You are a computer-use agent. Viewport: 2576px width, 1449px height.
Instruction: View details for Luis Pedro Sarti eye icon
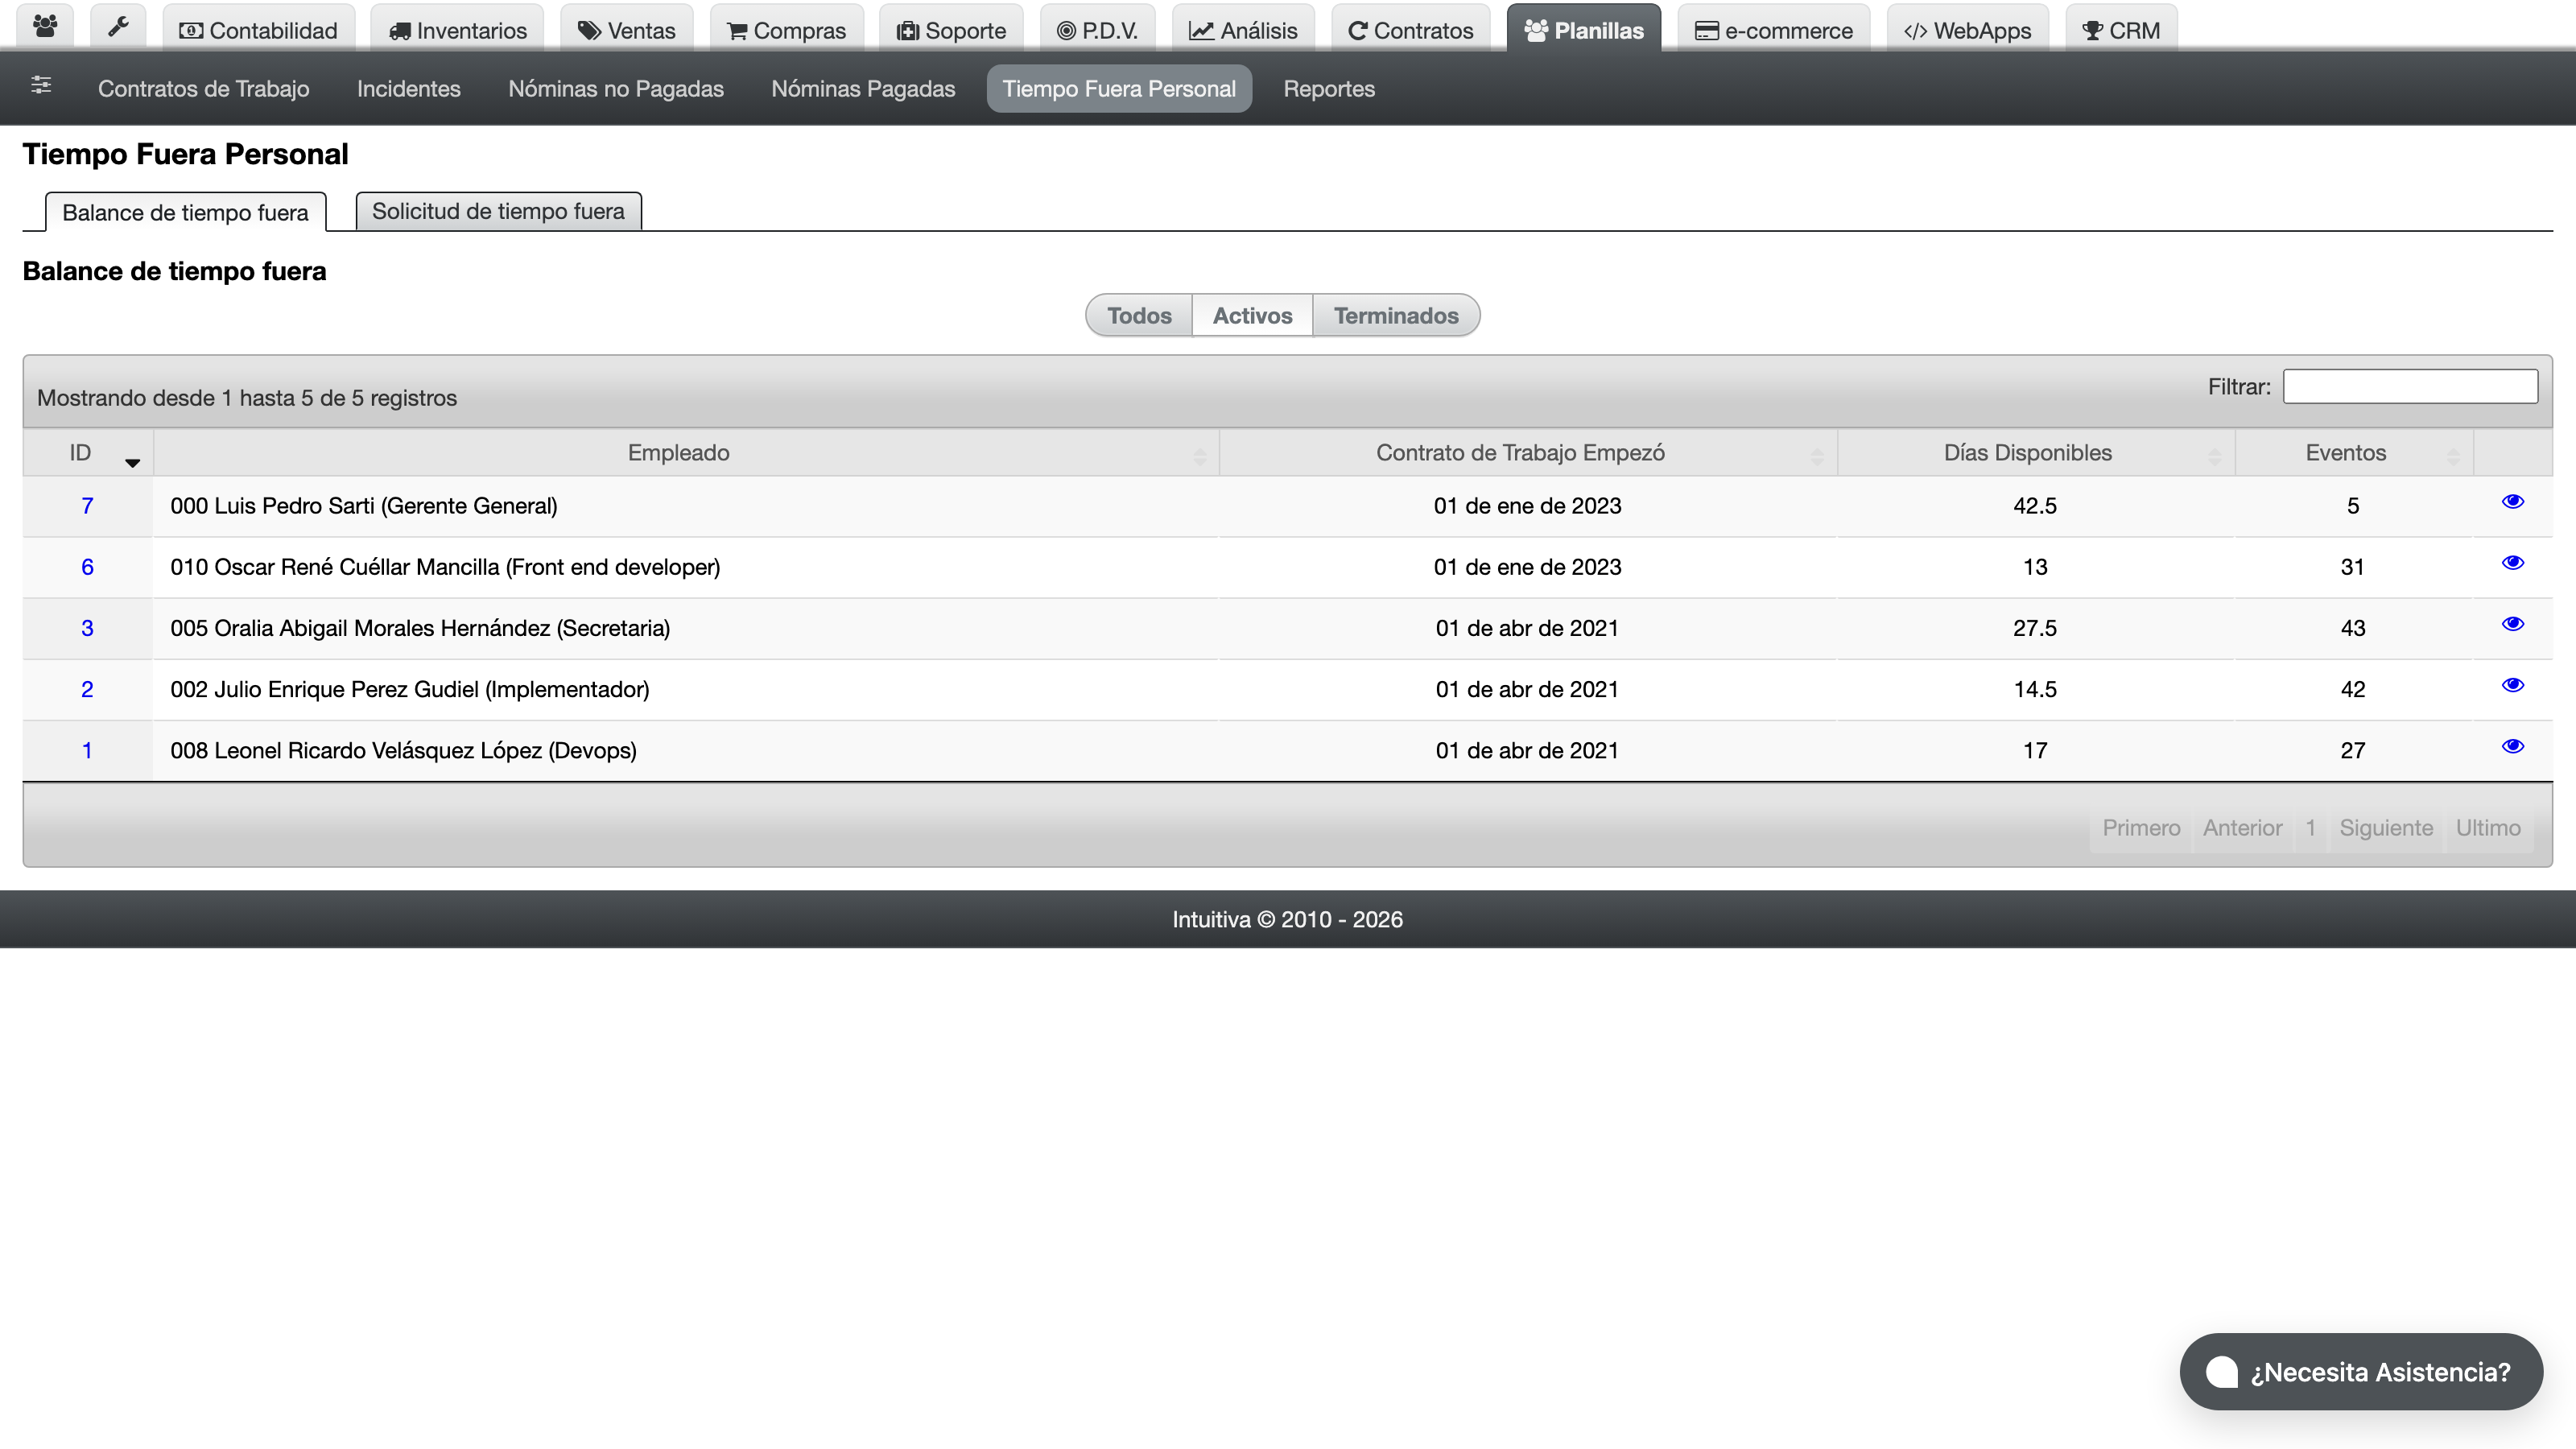(2512, 502)
